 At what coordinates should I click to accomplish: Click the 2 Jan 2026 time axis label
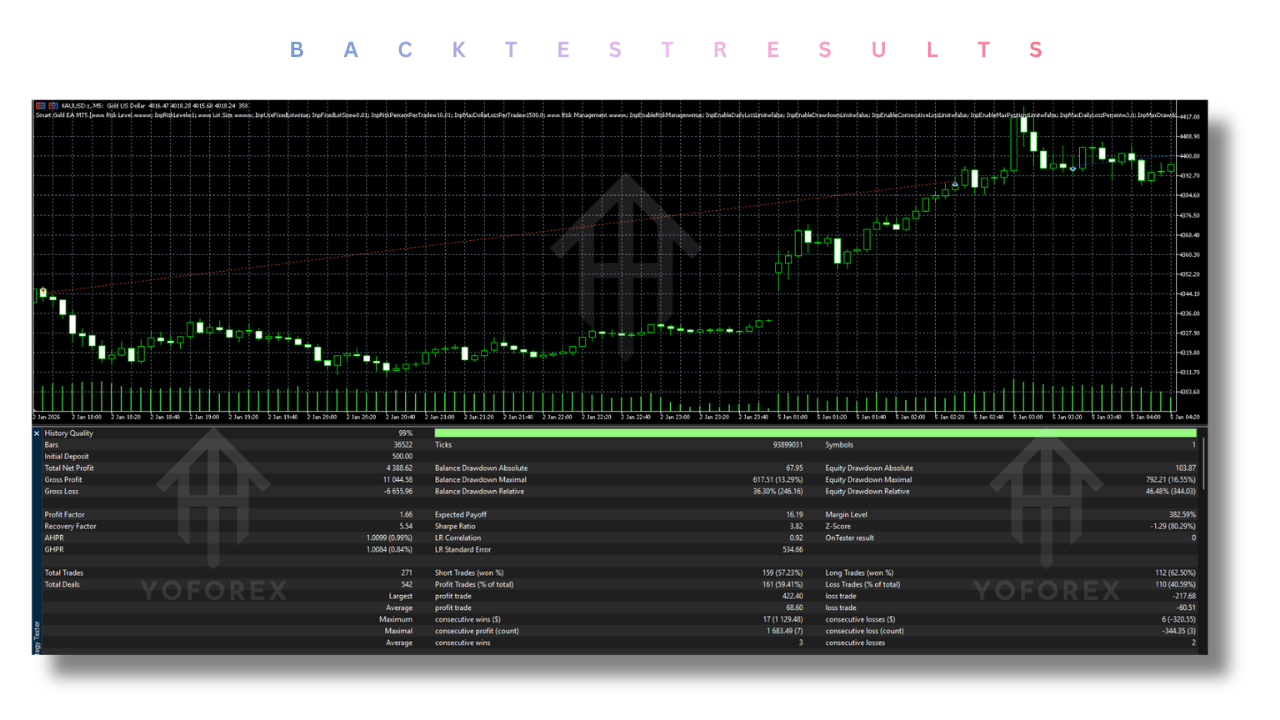pyautogui.click(x=46, y=416)
